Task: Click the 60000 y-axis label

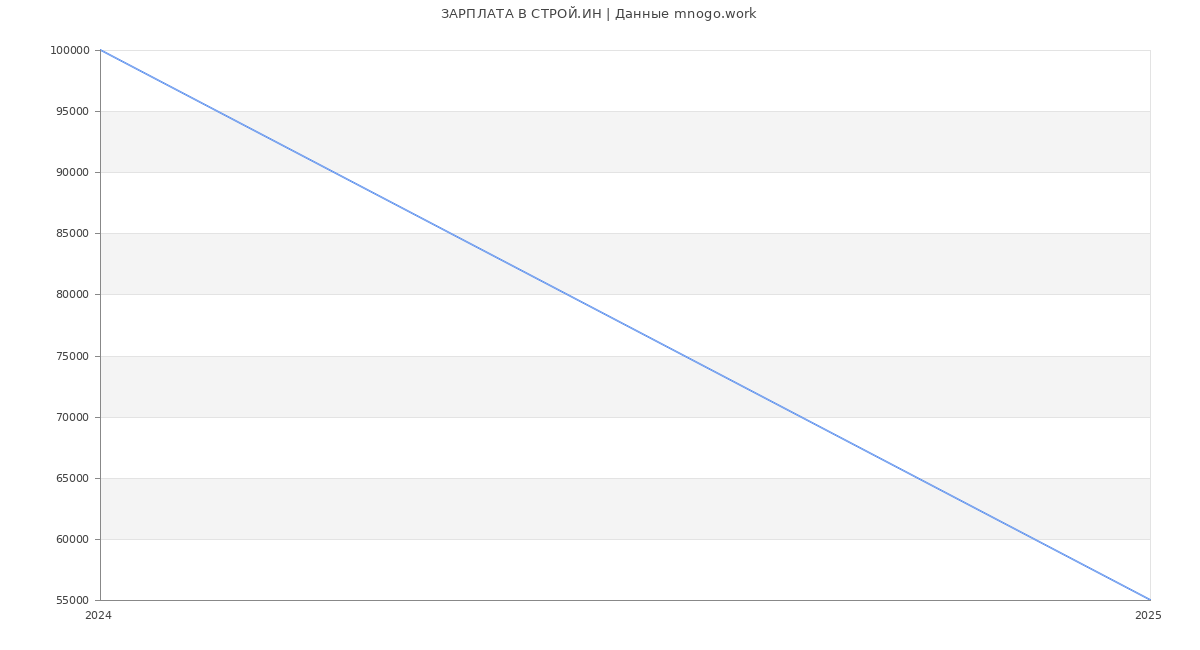Action: click(x=72, y=540)
